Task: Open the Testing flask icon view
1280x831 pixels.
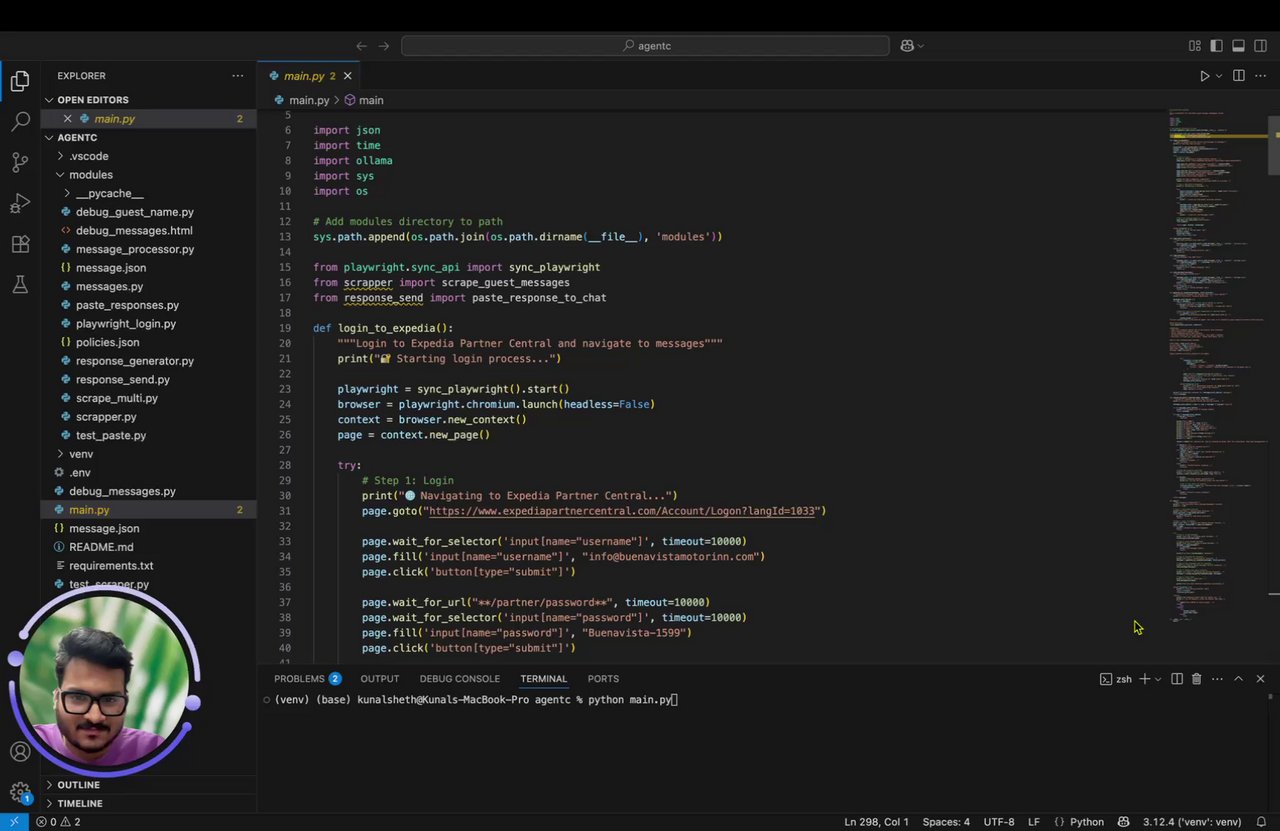Action: pyautogui.click(x=20, y=285)
